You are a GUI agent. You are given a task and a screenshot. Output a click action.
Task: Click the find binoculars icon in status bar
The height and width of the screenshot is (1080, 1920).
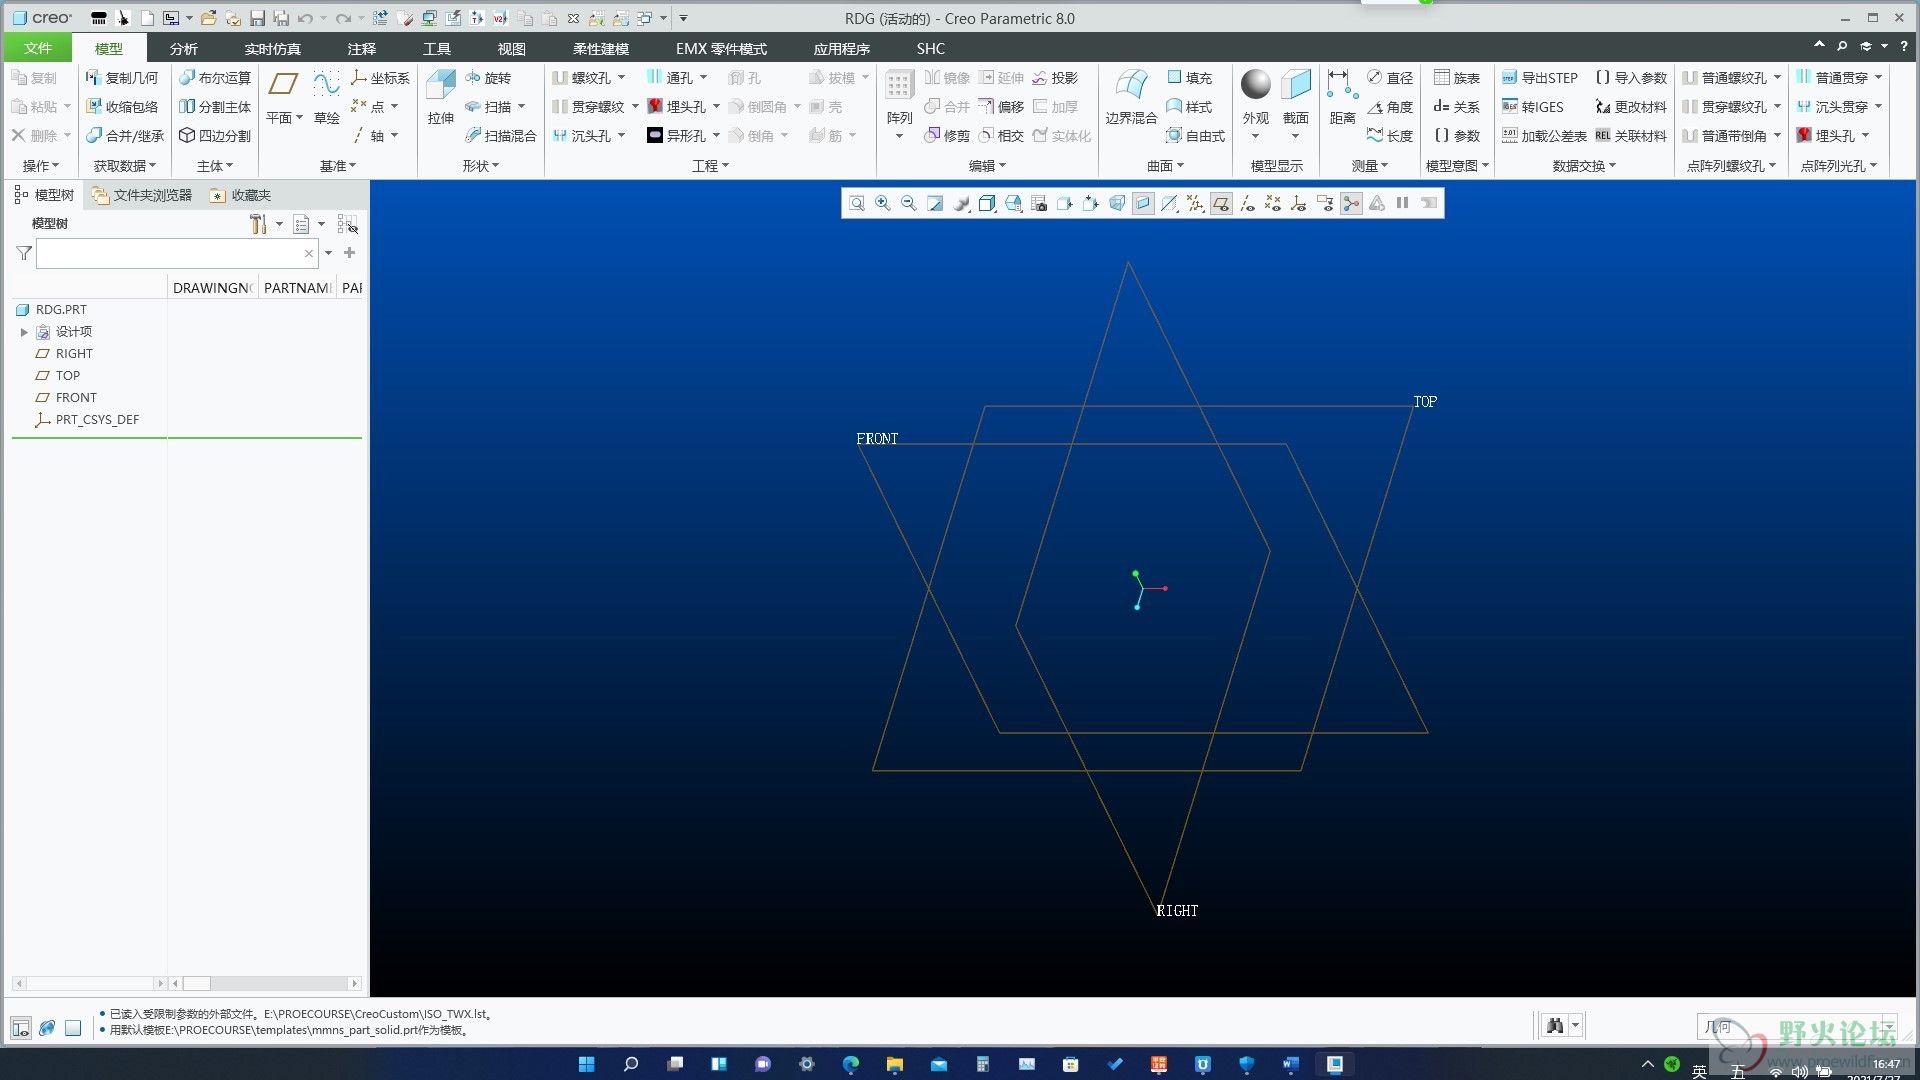tap(1555, 1026)
